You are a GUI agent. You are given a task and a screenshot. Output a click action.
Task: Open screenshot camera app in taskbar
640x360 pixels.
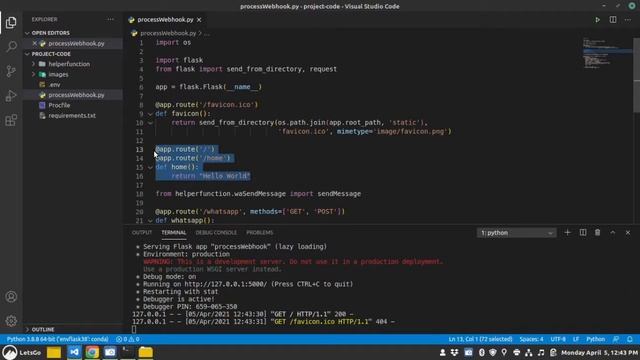110,352
